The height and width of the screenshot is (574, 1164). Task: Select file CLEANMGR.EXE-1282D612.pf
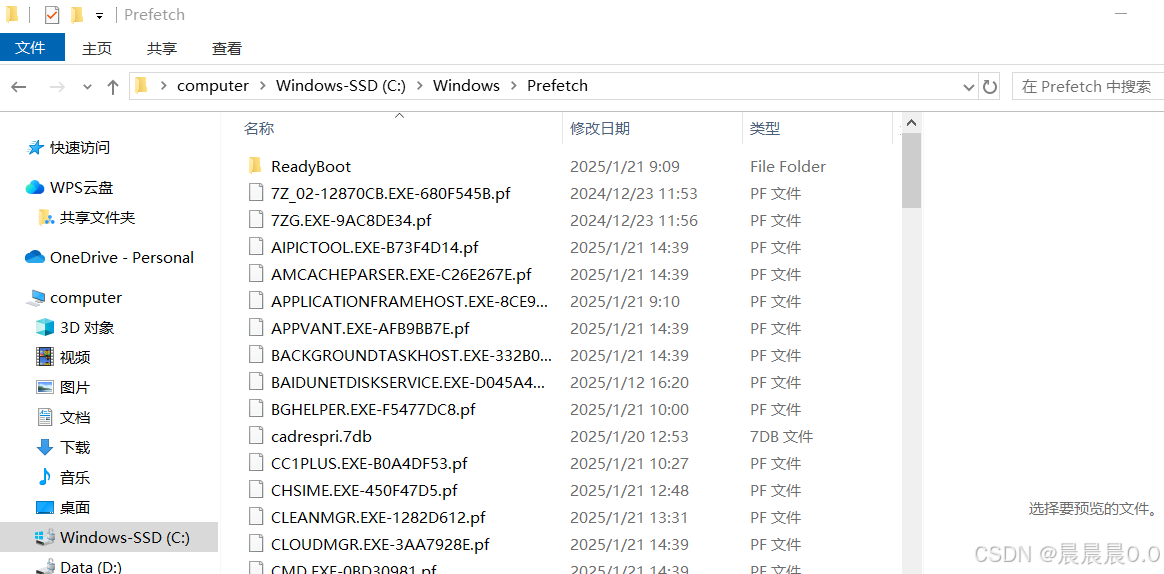(x=379, y=518)
